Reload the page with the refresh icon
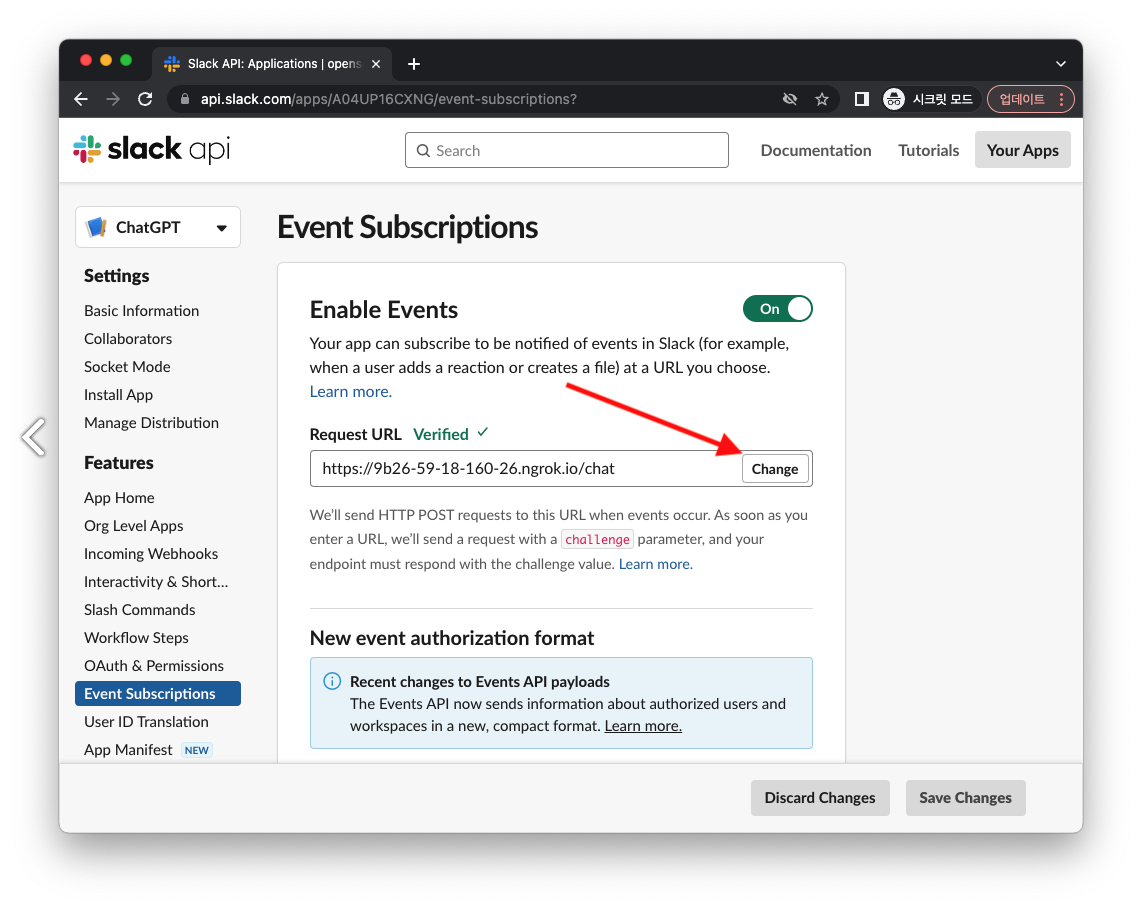Screen dimensions: 1136x901 [x=145, y=99]
